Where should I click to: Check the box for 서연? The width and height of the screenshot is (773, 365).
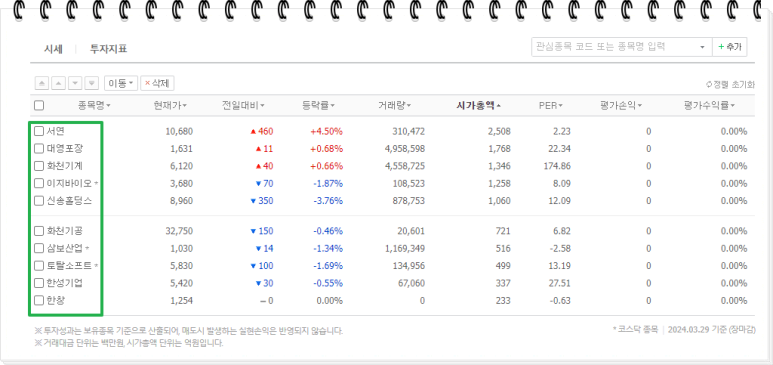point(39,131)
